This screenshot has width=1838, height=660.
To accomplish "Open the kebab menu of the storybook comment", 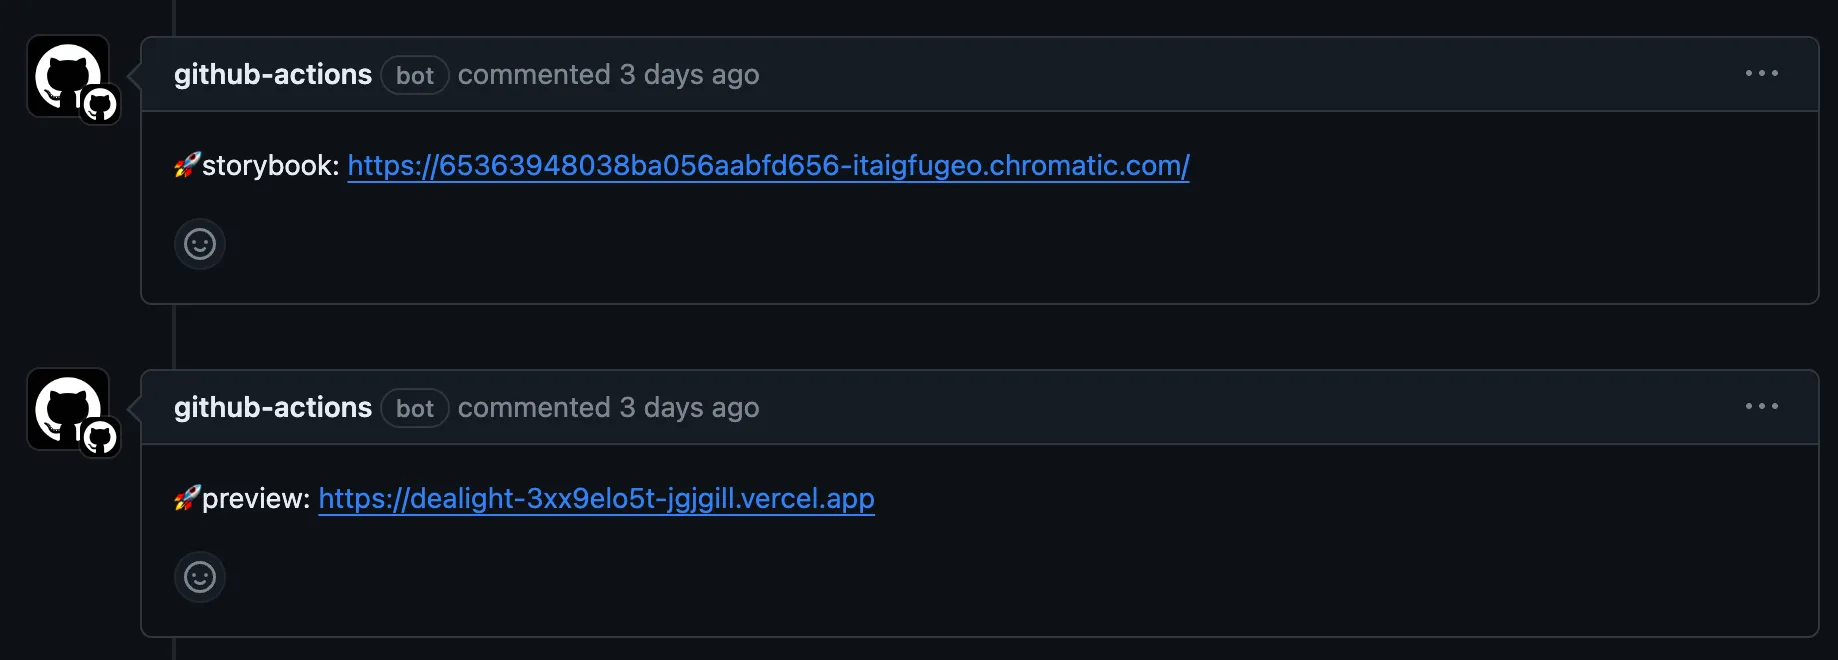I will pos(1763,73).
